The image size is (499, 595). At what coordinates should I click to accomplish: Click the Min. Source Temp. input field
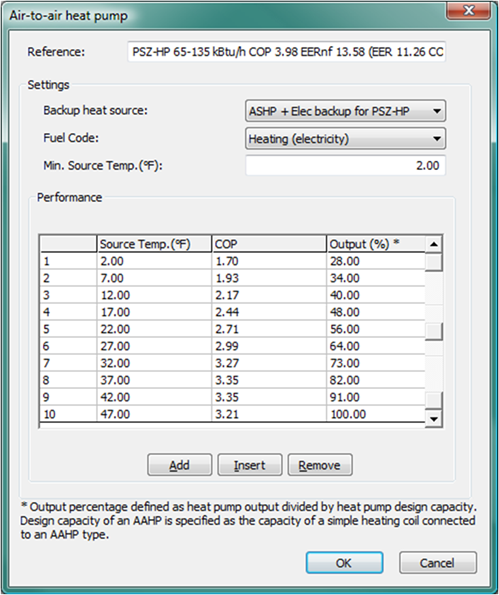click(345, 165)
